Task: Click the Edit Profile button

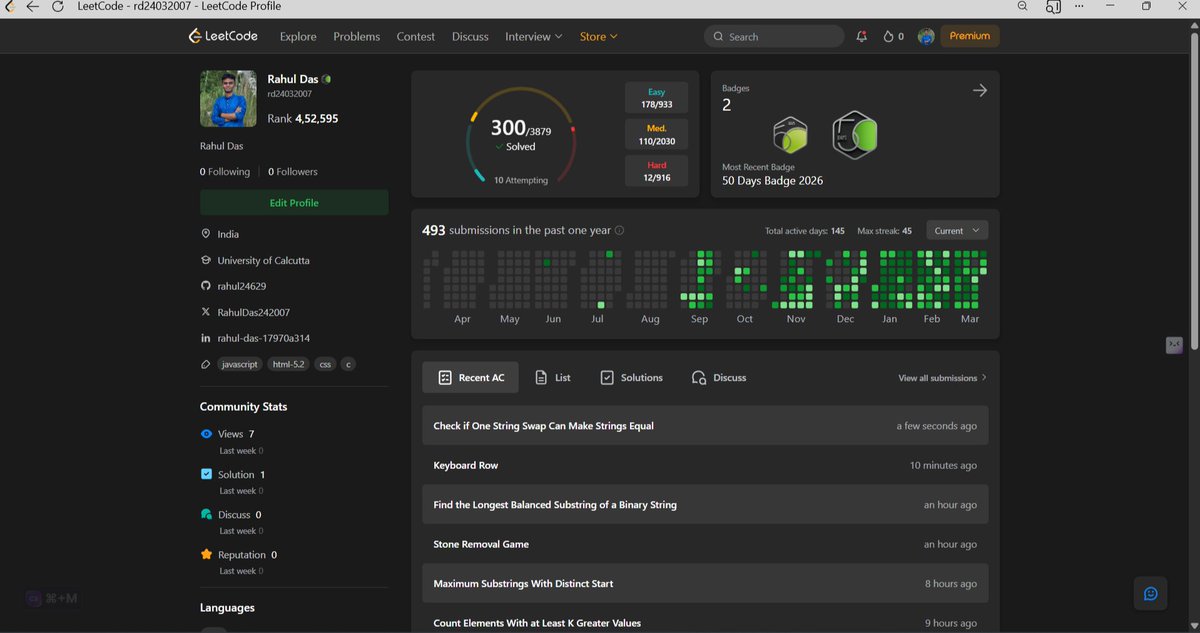Action: pyautogui.click(x=294, y=202)
